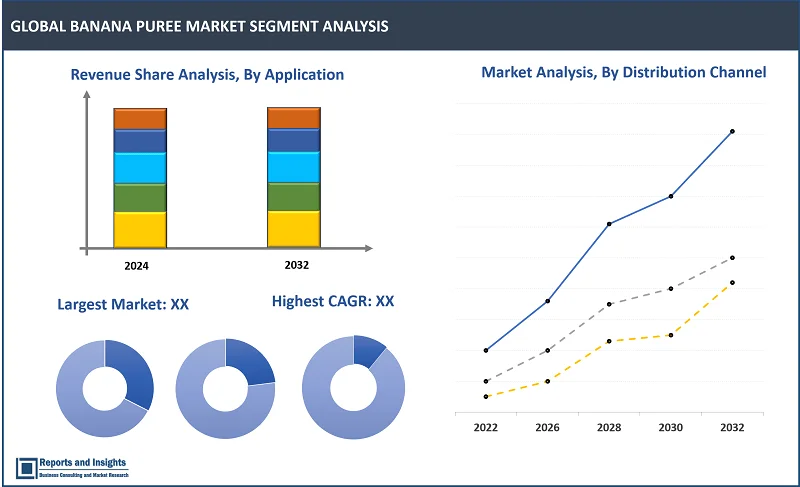The image size is (800, 487).
Task: Click the 'Largest Market: XX' label
Action: click(x=123, y=304)
